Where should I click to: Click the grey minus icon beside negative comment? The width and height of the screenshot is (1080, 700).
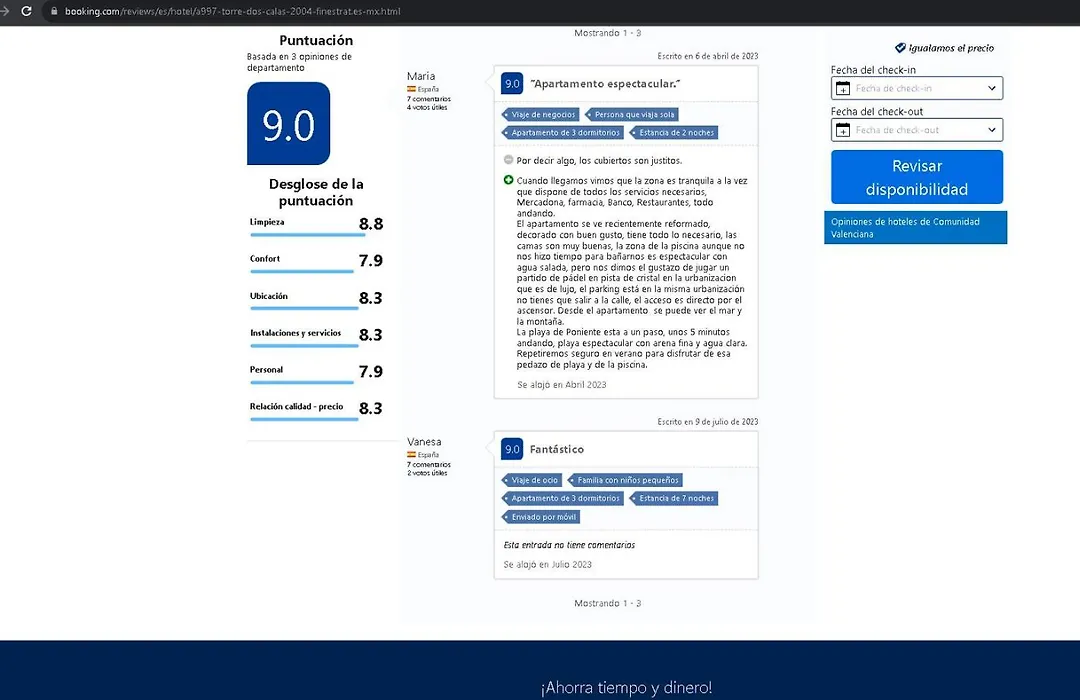(x=508, y=160)
